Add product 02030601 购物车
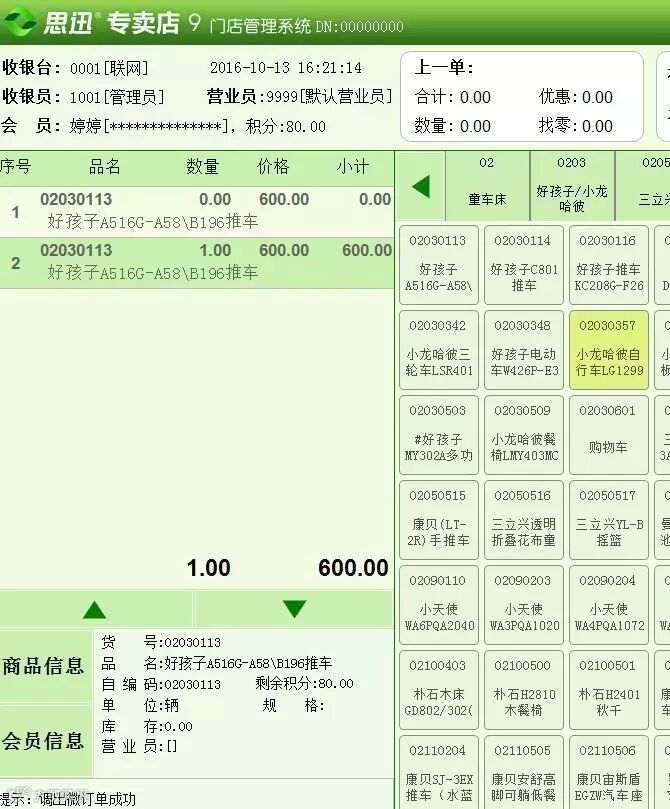This screenshot has width=670, height=809. click(x=609, y=435)
